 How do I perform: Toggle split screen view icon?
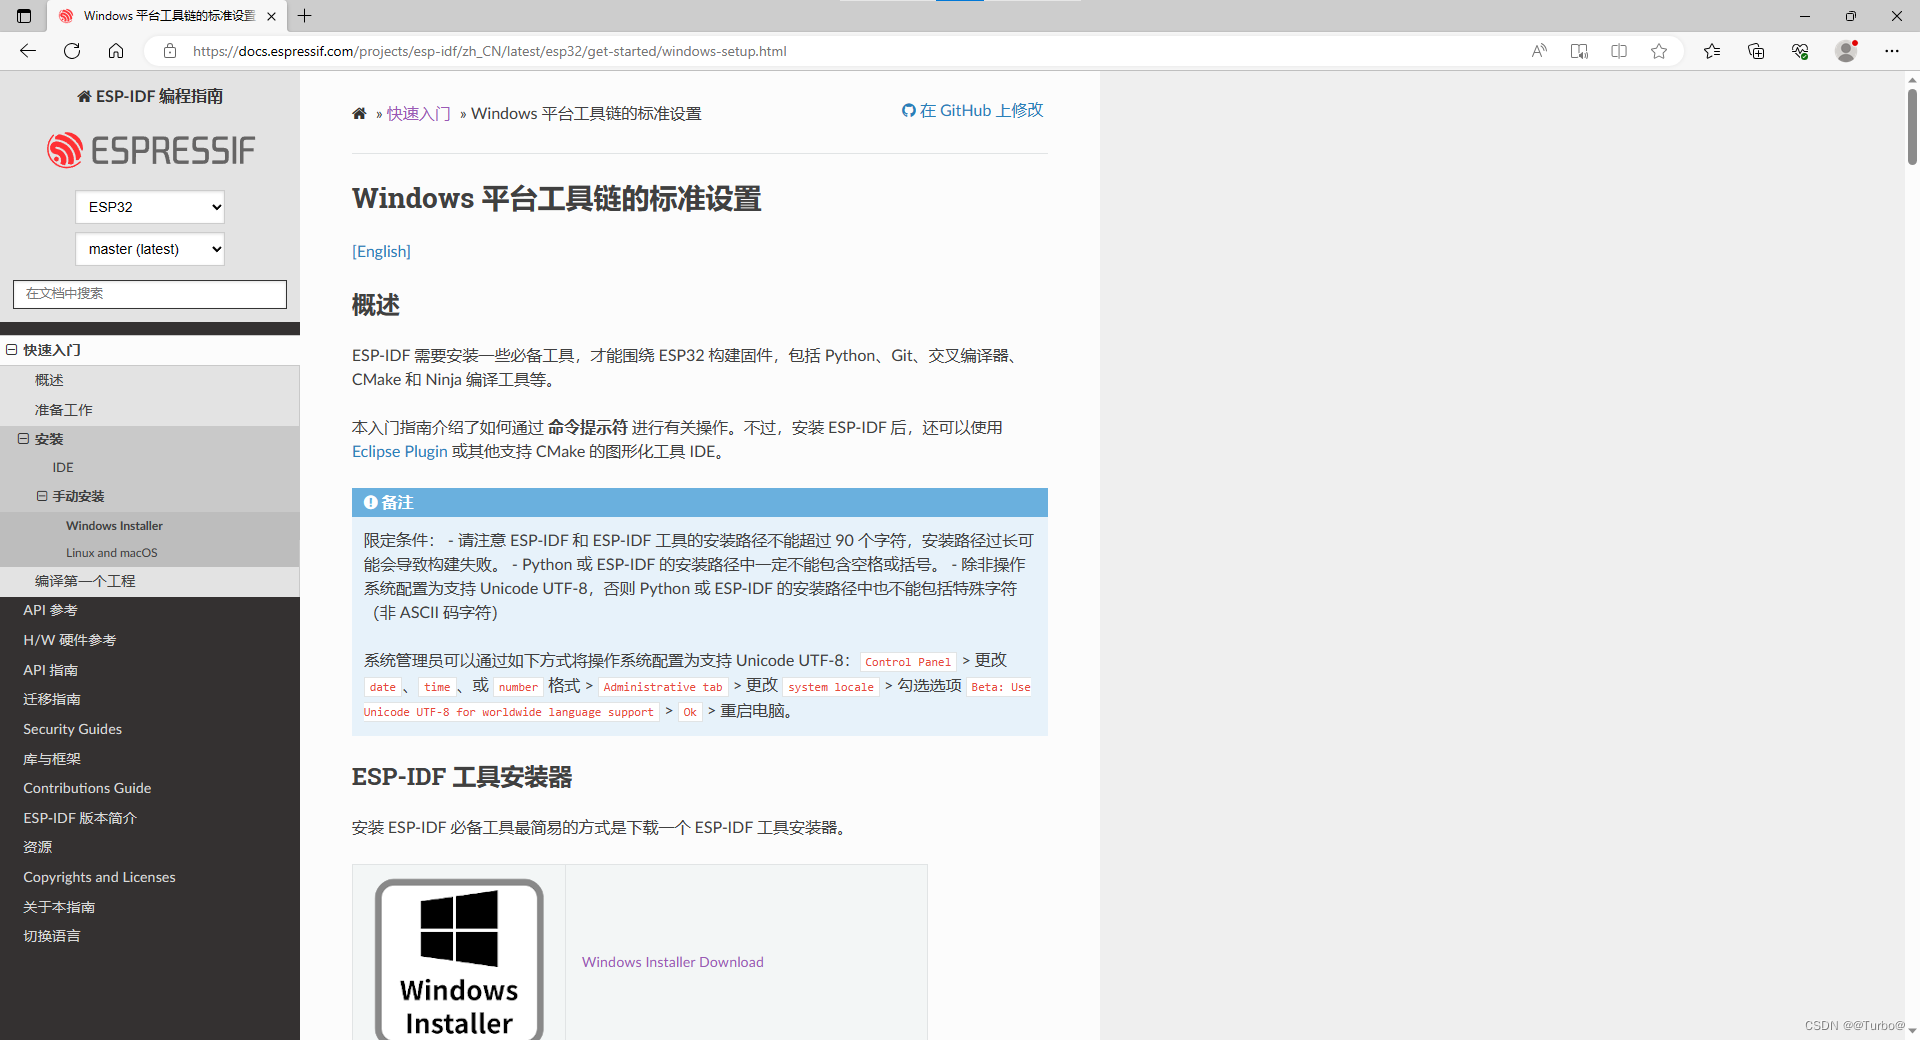coord(1619,51)
